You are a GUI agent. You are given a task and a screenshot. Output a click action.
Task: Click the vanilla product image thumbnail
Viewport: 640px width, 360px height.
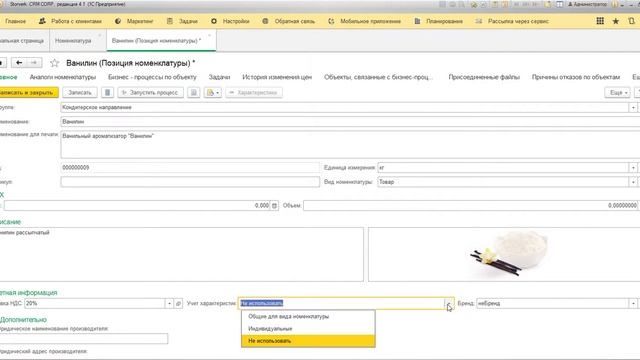(x=509, y=254)
